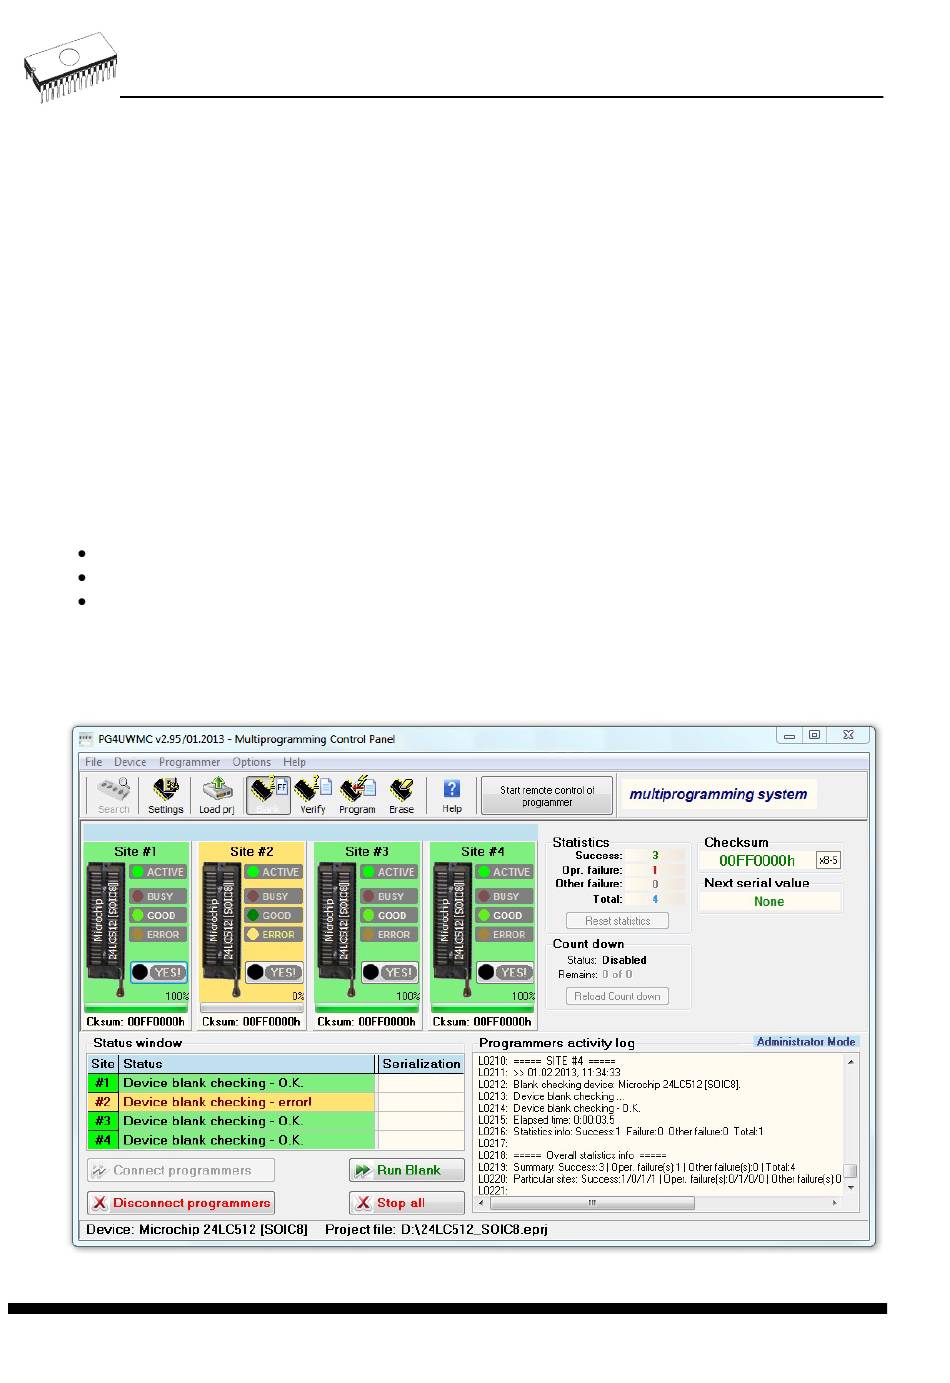
Task: Click the Checksum value 00FF0000h
Action: (x=757, y=860)
